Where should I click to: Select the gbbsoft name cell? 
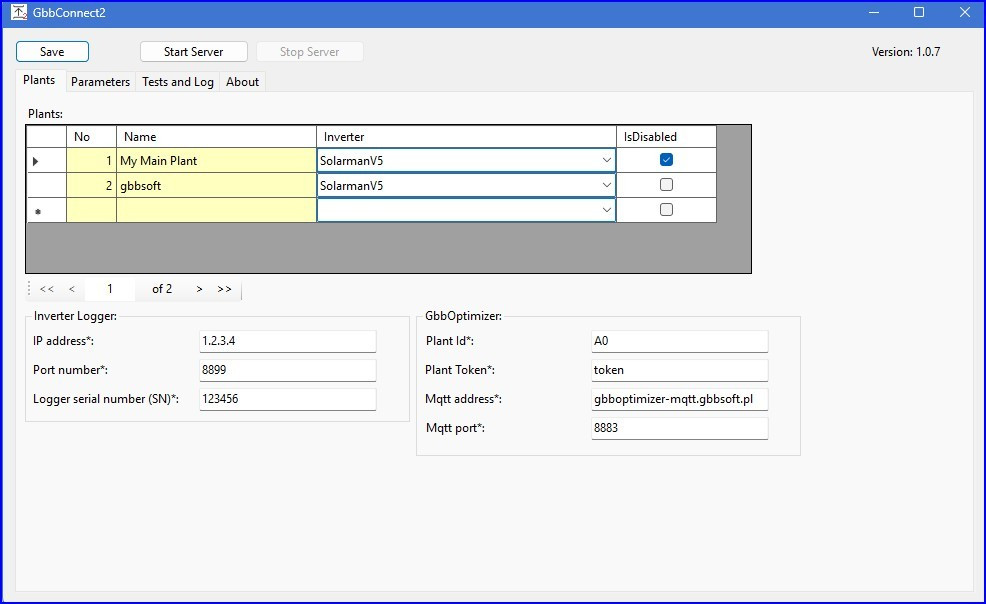click(x=216, y=185)
